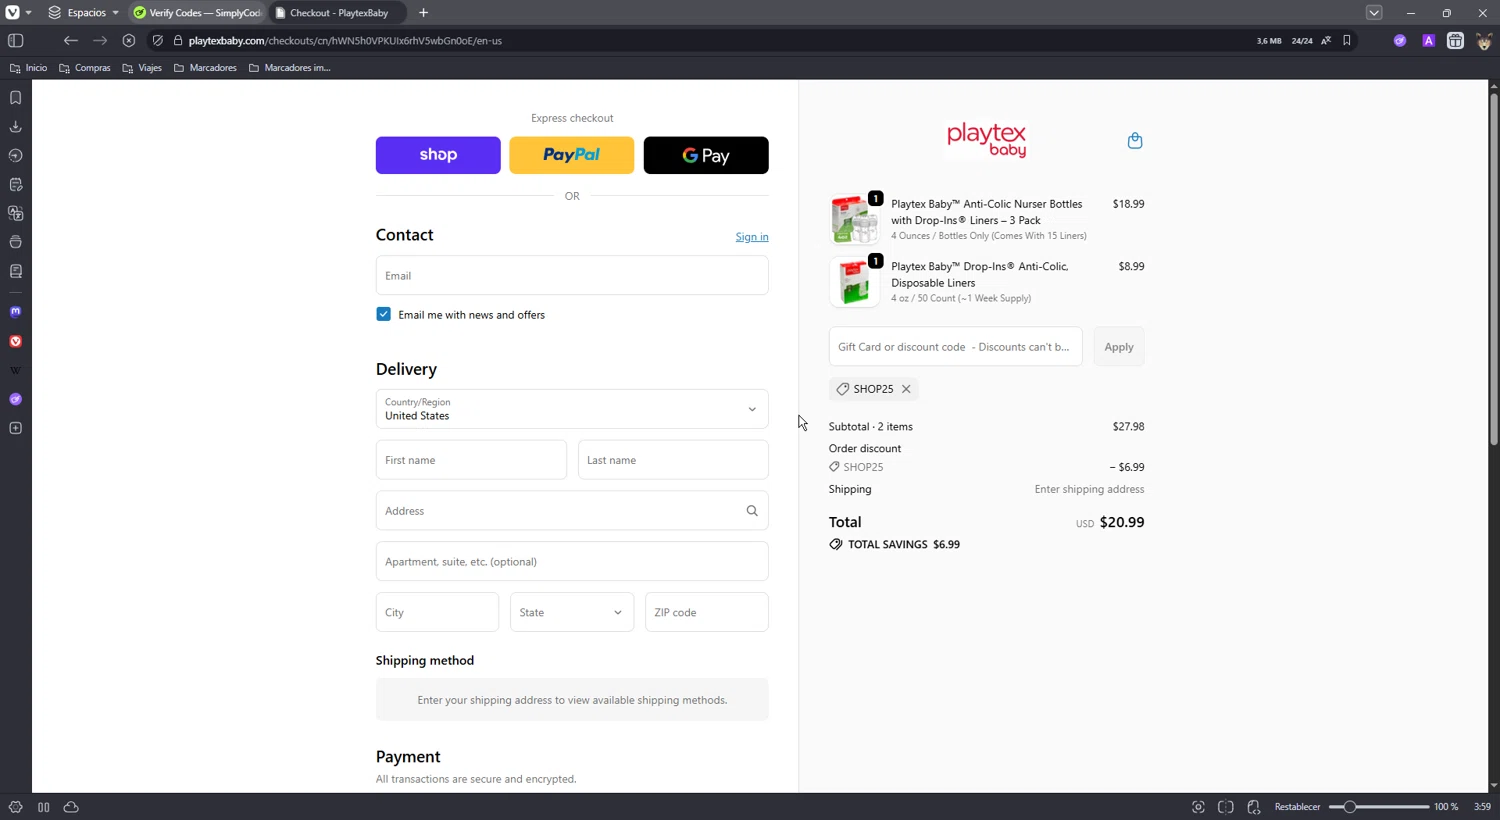Search address with magnifier icon
This screenshot has width=1500, height=820.
pyautogui.click(x=752, y=511)
